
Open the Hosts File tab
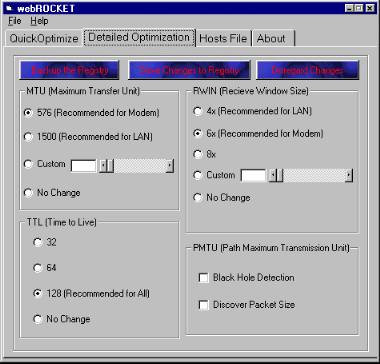click(223, 38)
